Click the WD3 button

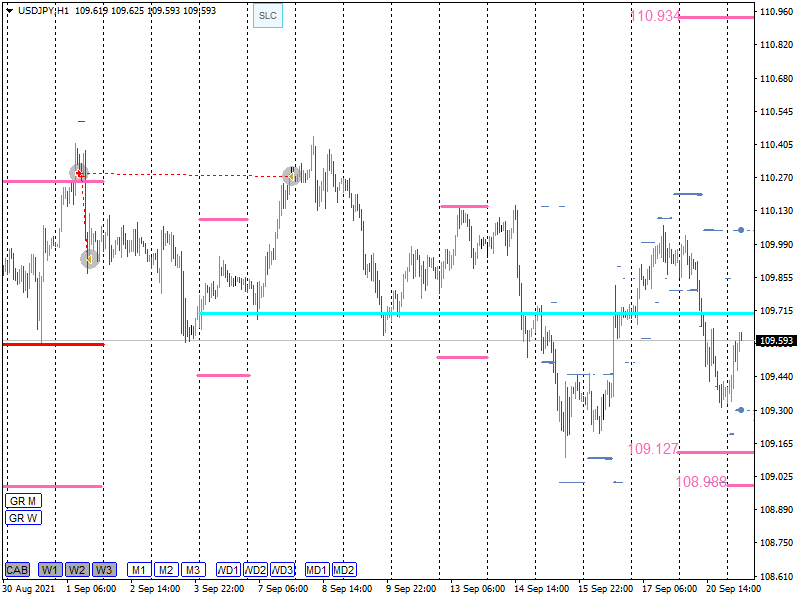(x=282, y=570)
